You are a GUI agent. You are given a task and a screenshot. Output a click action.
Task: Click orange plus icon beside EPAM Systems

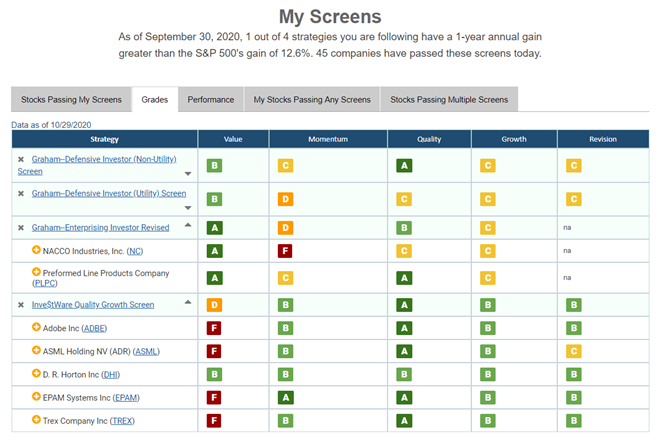(x=36, y=396)
